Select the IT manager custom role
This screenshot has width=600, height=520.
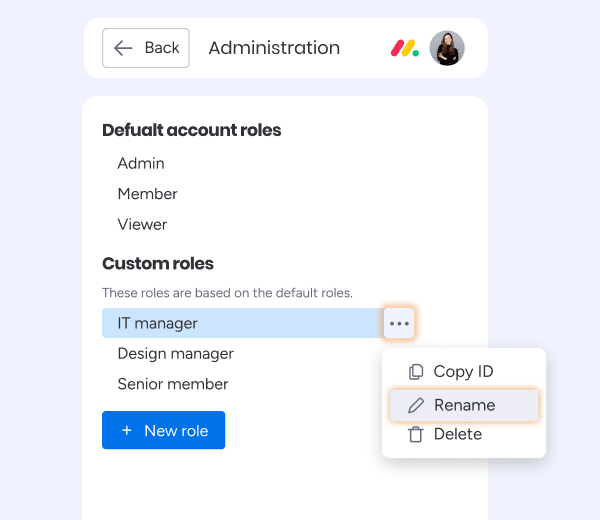243,323
